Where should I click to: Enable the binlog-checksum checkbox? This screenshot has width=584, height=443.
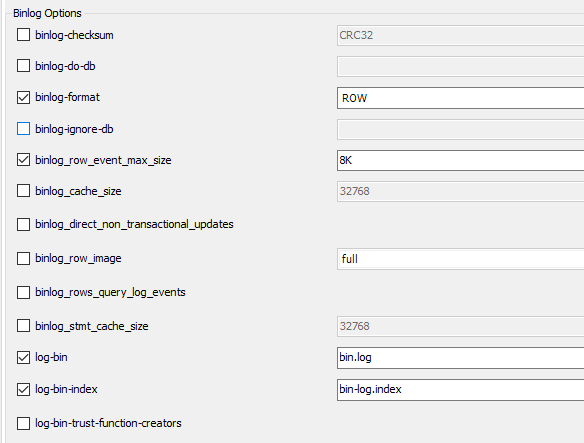(23, 35)
